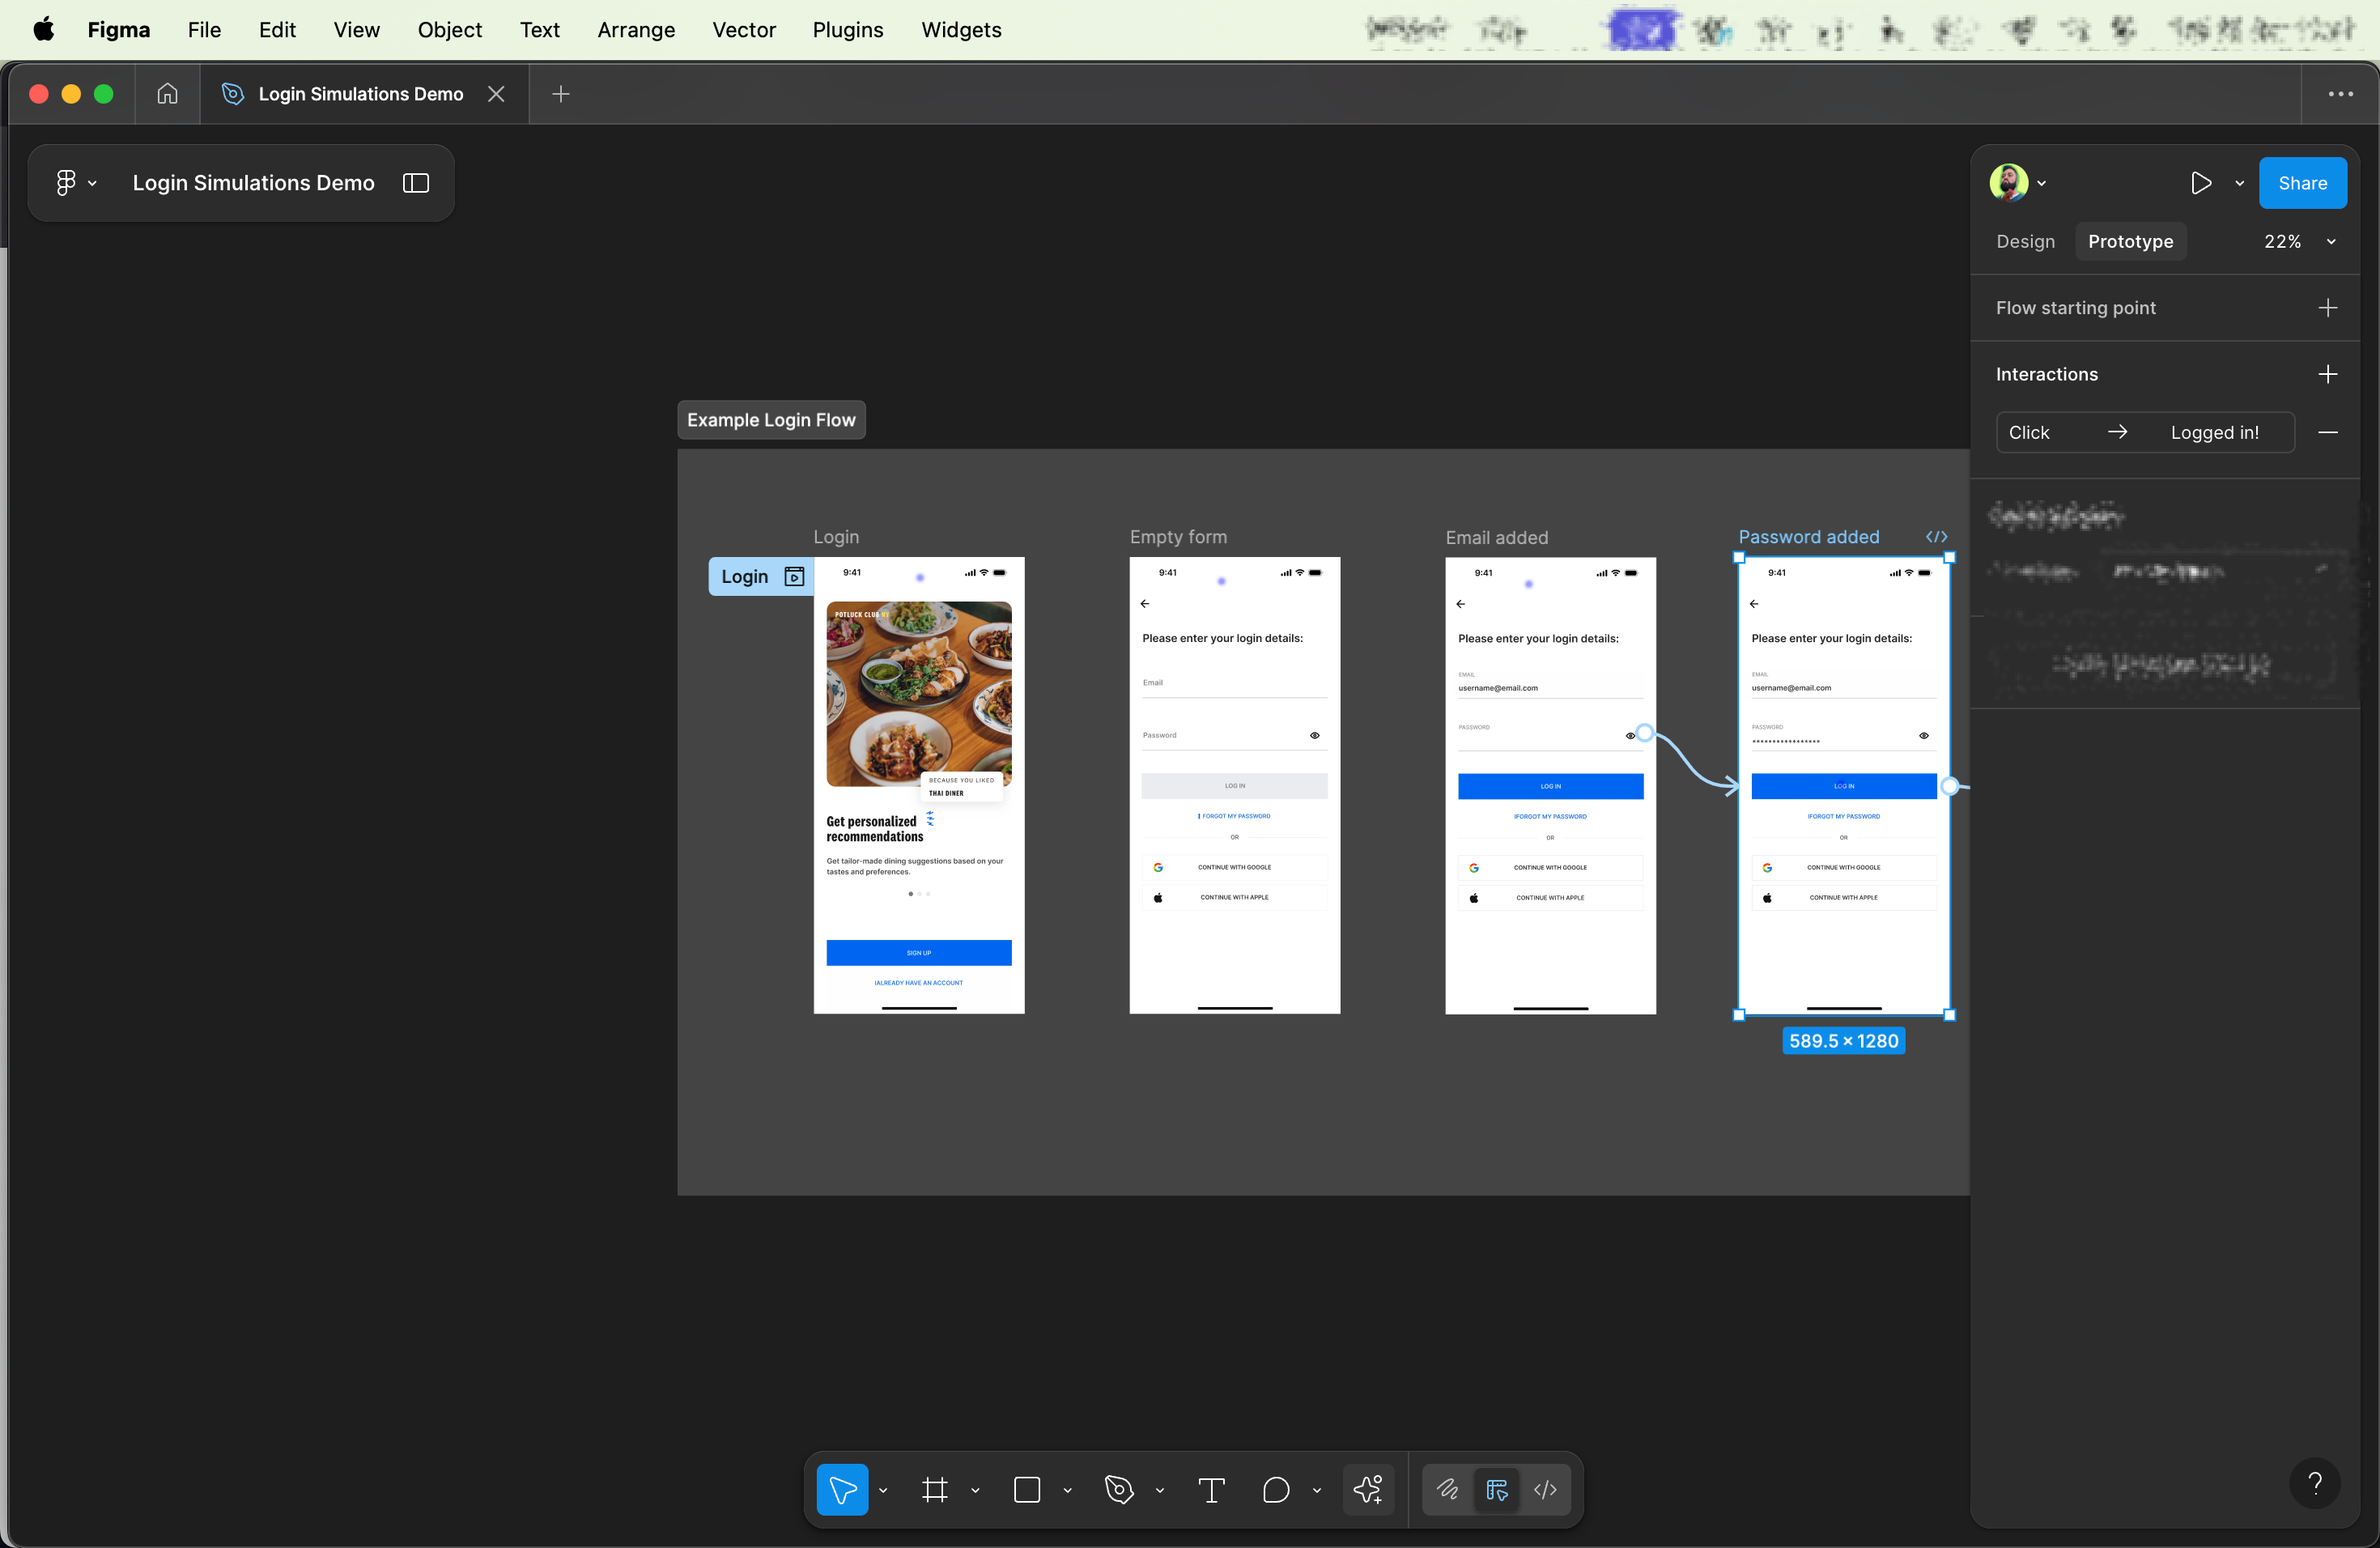The width and height of the screenshot is (2380, 1548).
Task: Switch to Dev Mode in toolbar
Action: pyautogui.click(x=1545, y=1489)
